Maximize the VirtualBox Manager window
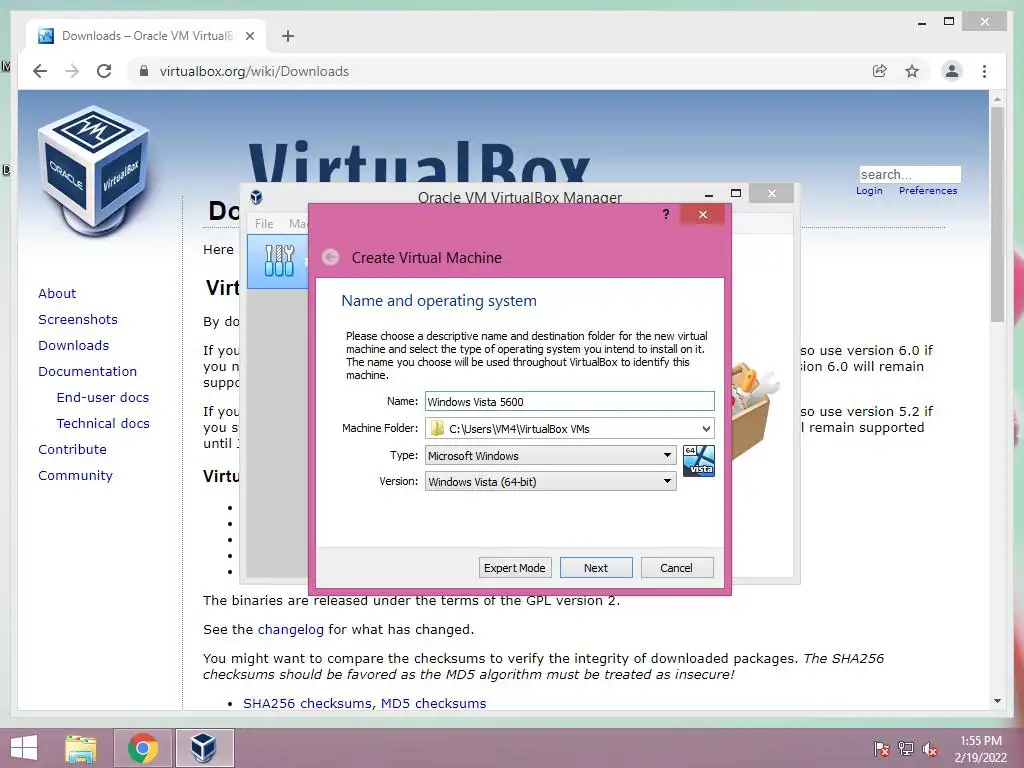1024x768 pixels. (x=736, y=193)
